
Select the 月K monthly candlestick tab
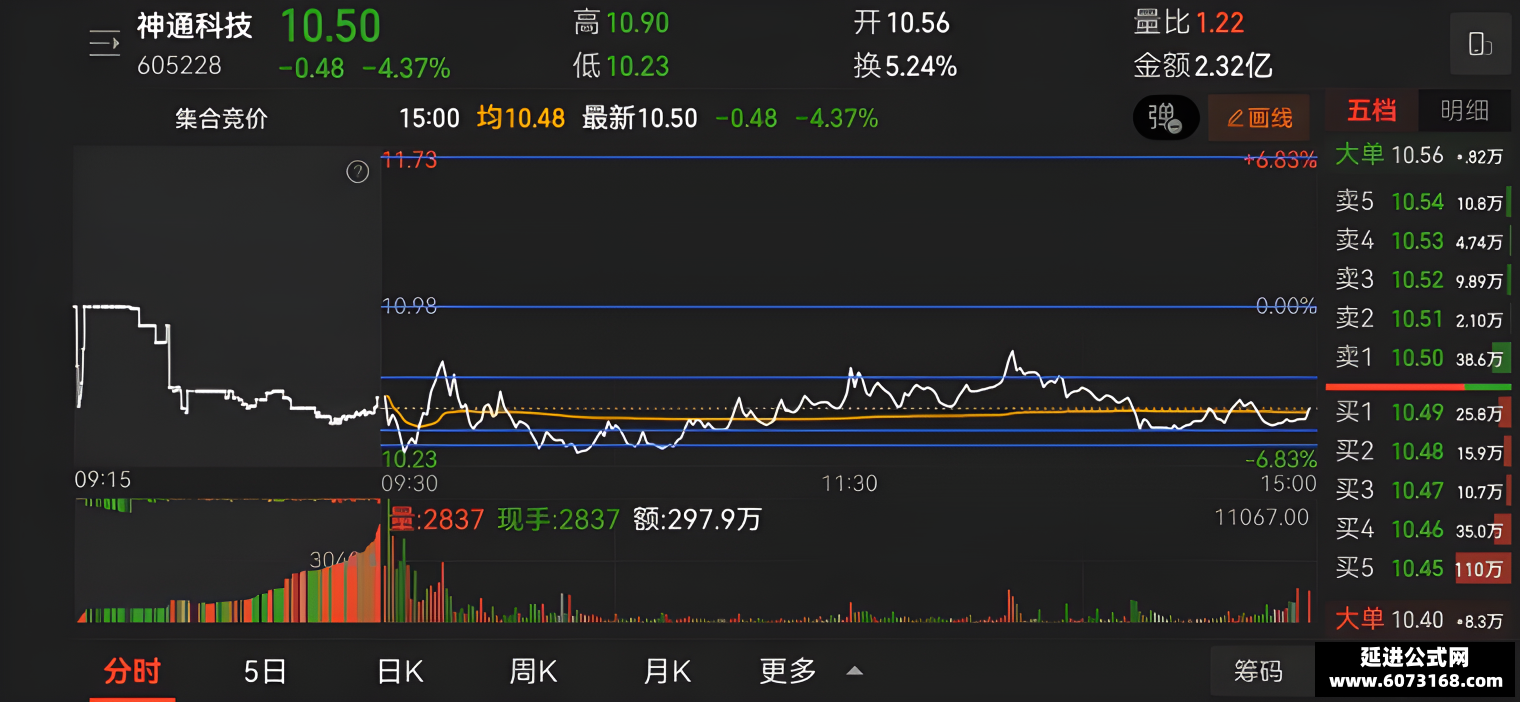click(667, 671)
